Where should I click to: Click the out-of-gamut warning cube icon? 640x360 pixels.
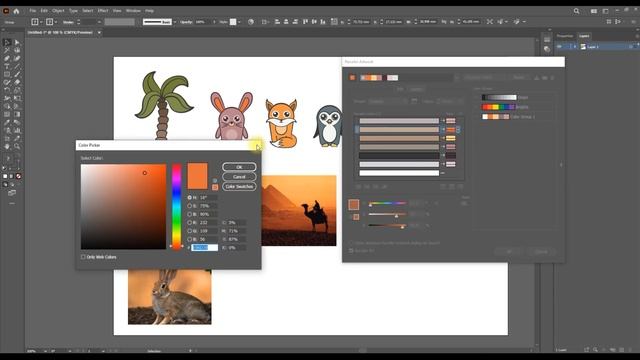[215, 180]
